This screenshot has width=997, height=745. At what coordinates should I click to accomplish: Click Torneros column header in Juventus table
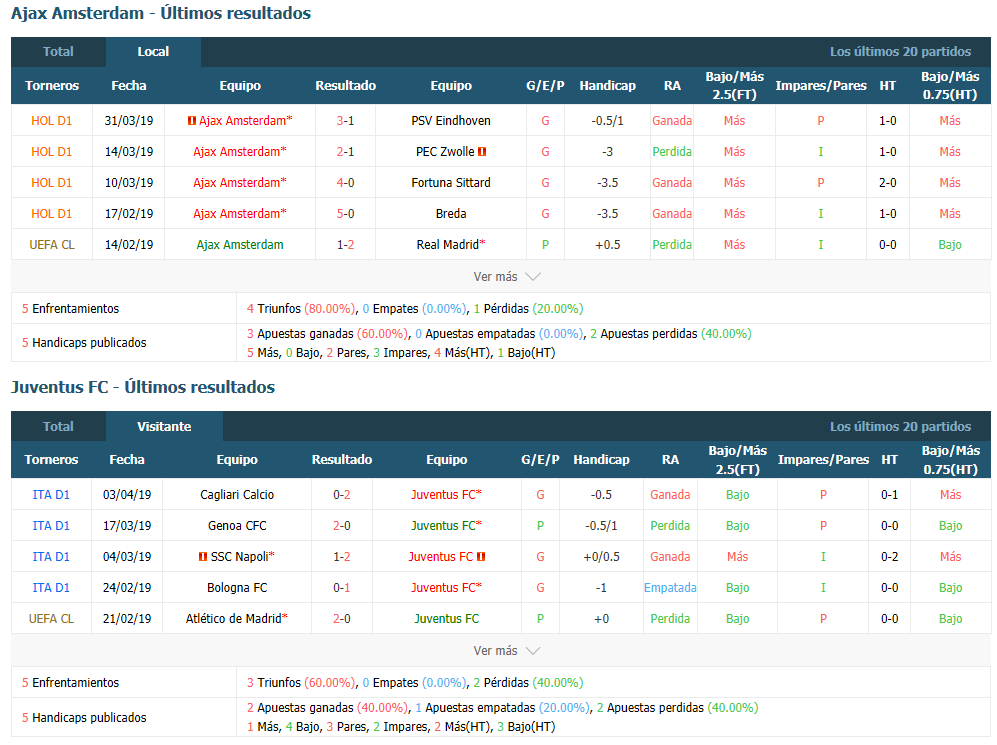(51, 460)
